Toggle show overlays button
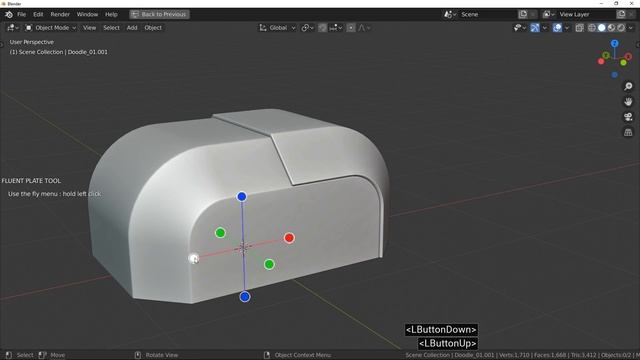 [x=557, y=28]
